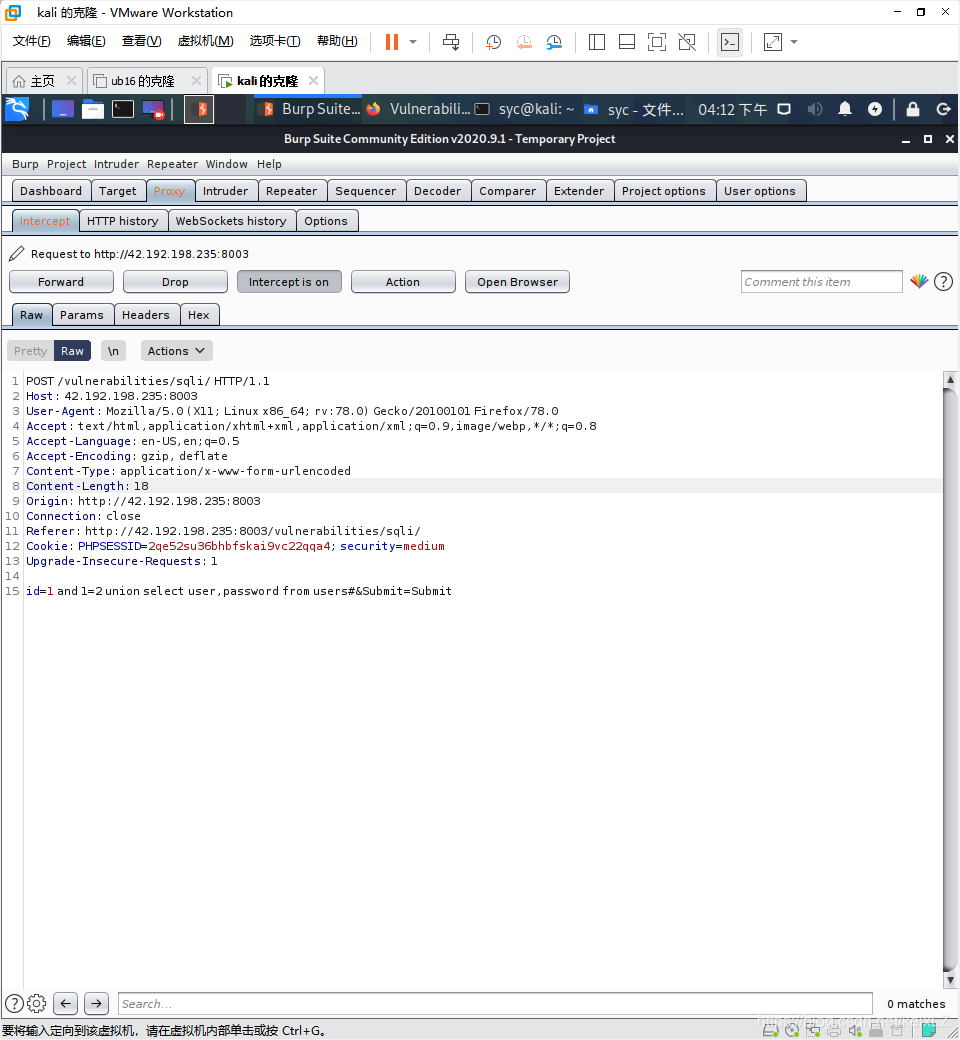
Task: Click the Search input field
Action: pyautogui.click(x=495, y=1004)
